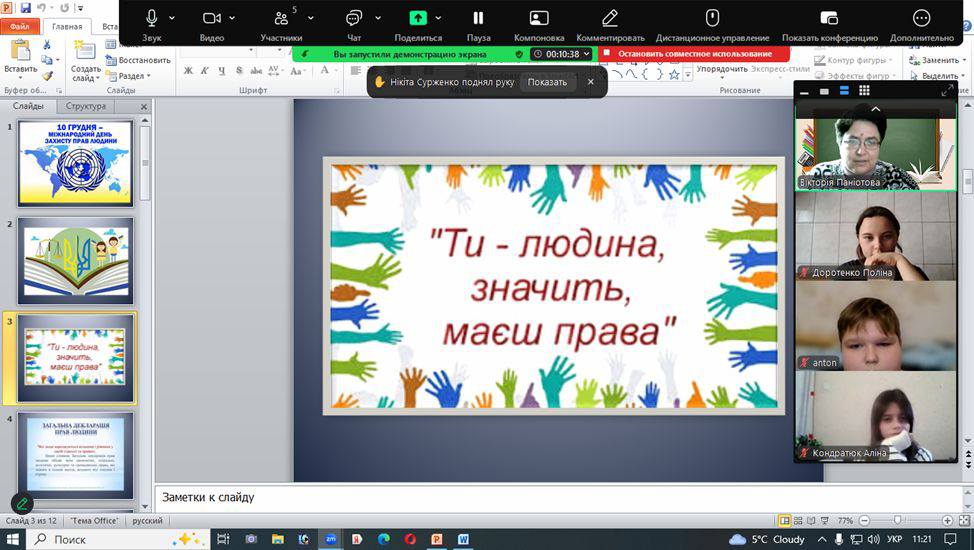Image resolution: width=974 pixels, height=550 pixels.
Task: Open the Zoom Чат chat icon
Action: click(x=353, y=18)
